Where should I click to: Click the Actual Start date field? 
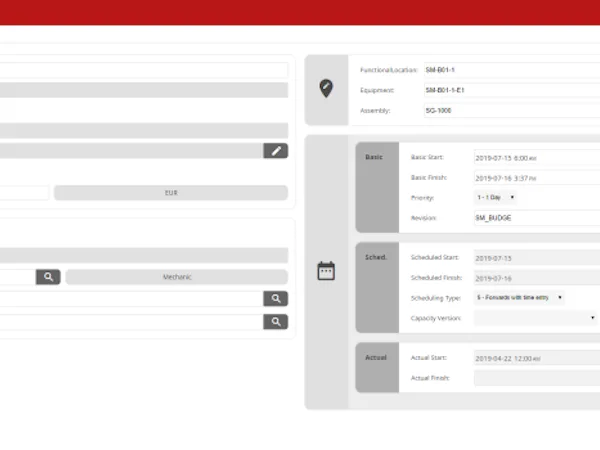tap(537, 358)
